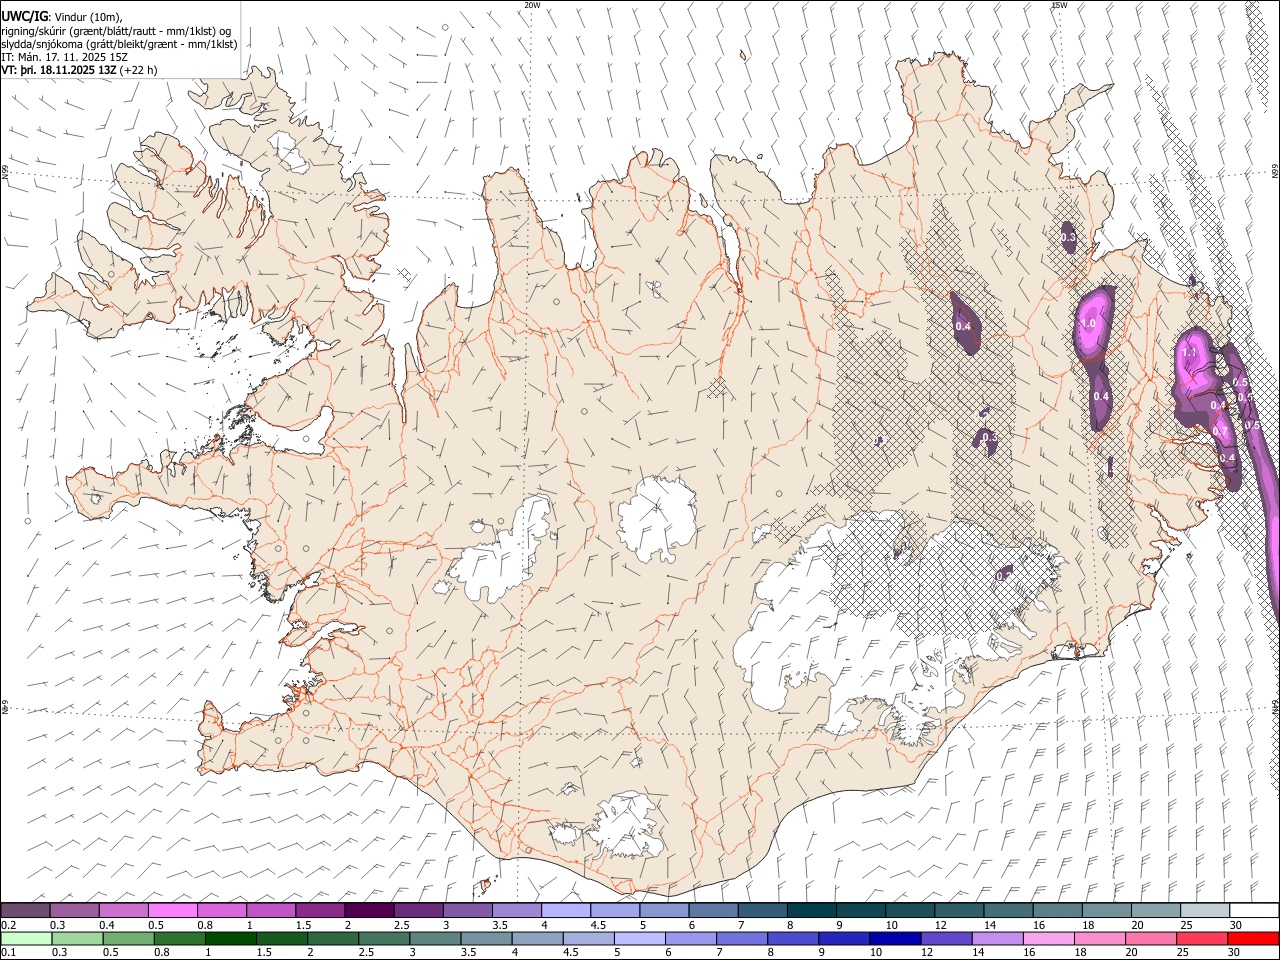Pick the violet snow swatch at 2.5
The width and height of the screenshot is (1280, 960).
[418, 910]
